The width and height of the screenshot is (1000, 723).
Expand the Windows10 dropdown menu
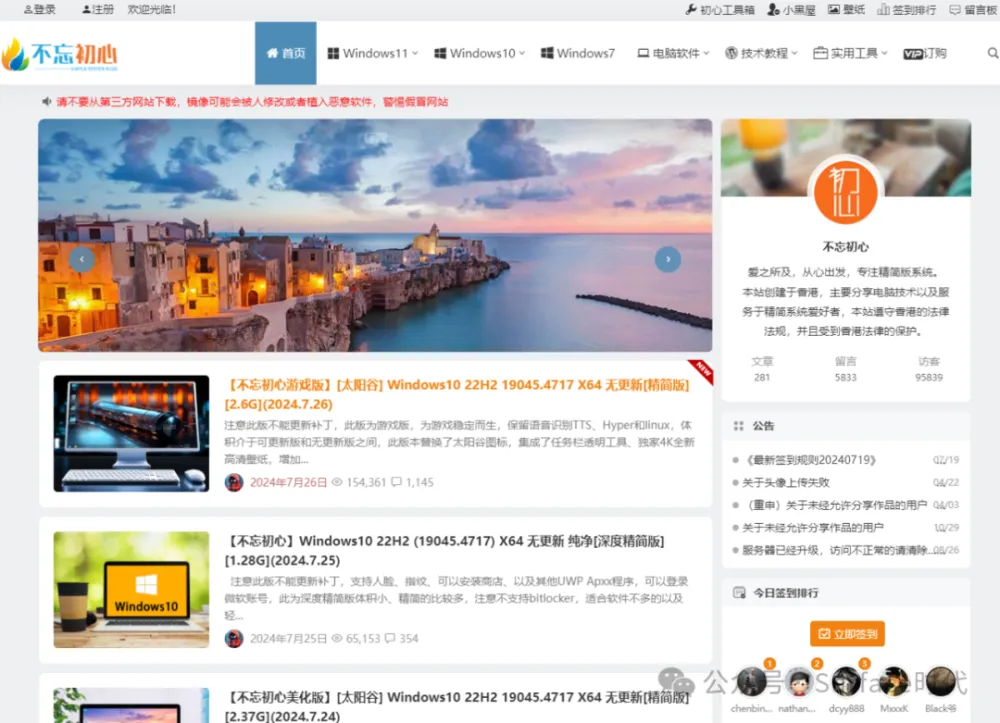tap(480, 53)
